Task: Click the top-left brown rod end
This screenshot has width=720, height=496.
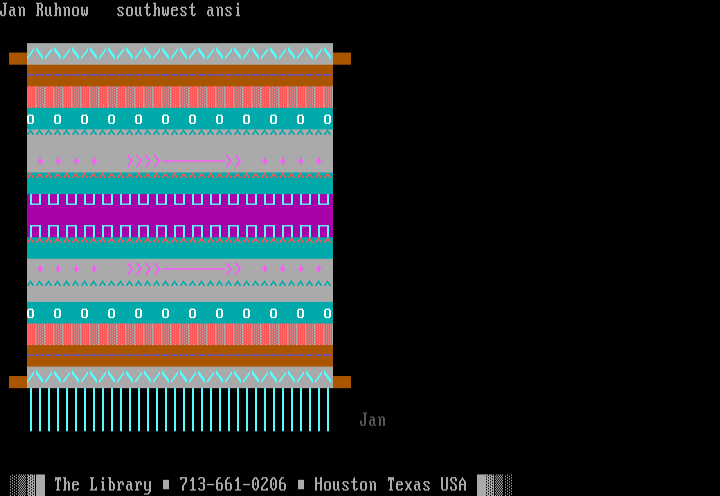Action: pos(18,58)
